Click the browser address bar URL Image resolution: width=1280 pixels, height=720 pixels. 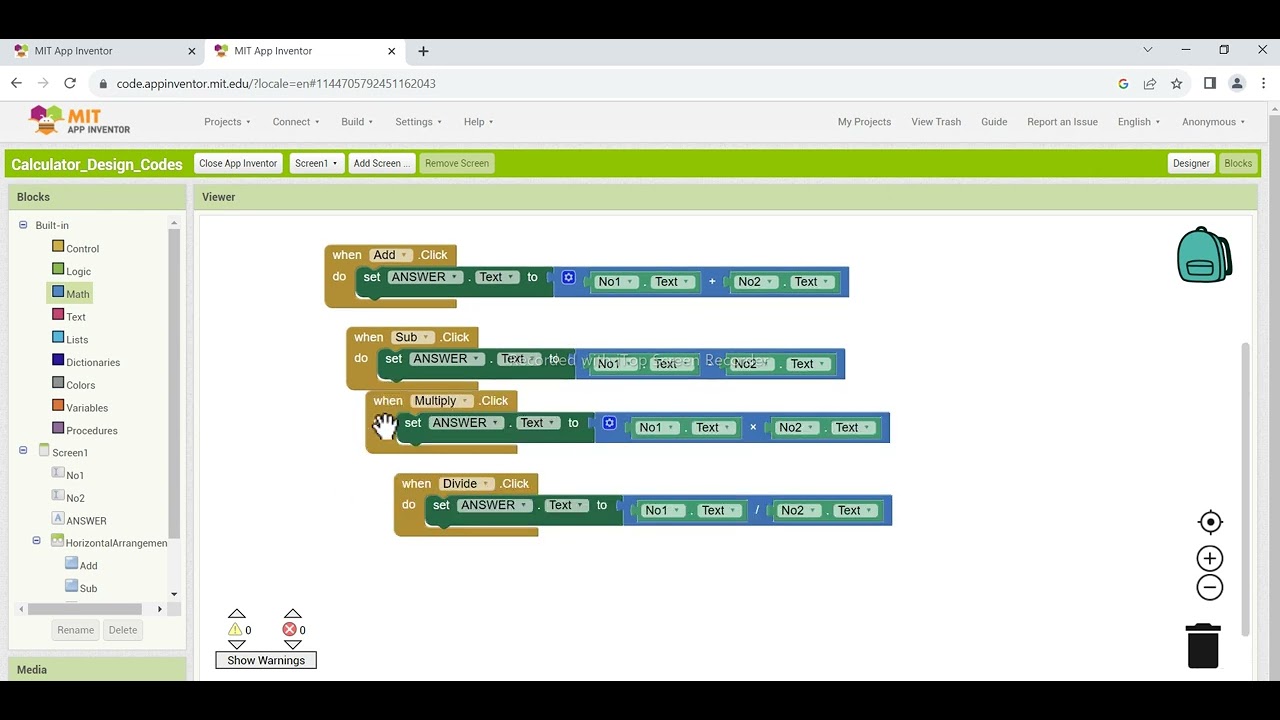(x=276, y=84)
